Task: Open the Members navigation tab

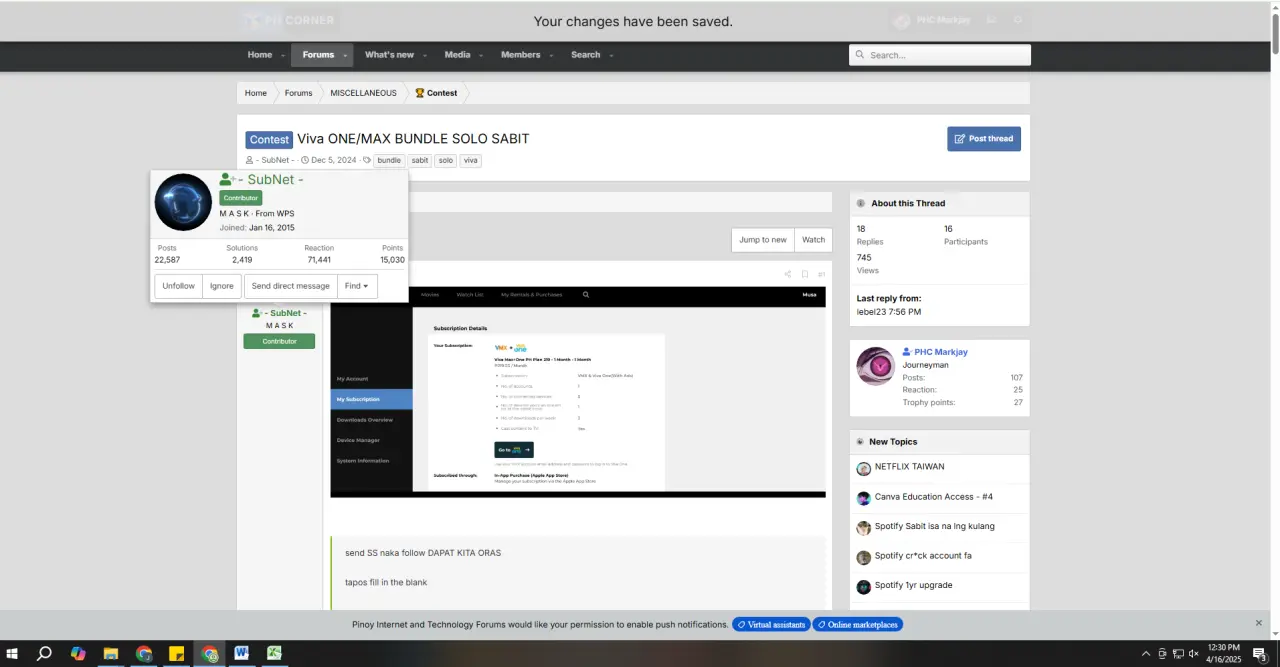Action: (520, 55)
